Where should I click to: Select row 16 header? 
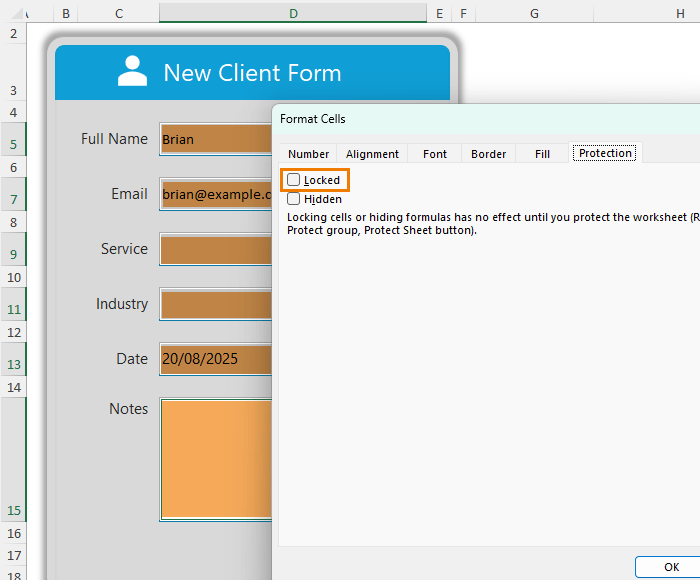[13, 533]
